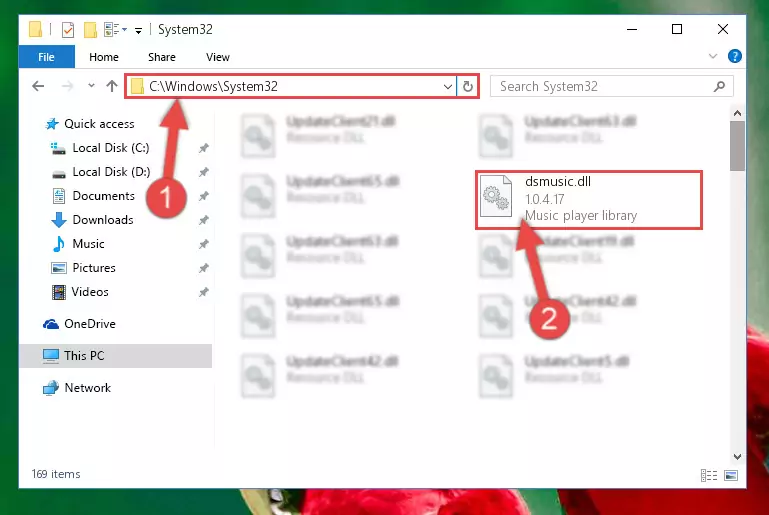Refresh the System32 folder
Screen dimensions: 769x515
[x=468, y=87]
